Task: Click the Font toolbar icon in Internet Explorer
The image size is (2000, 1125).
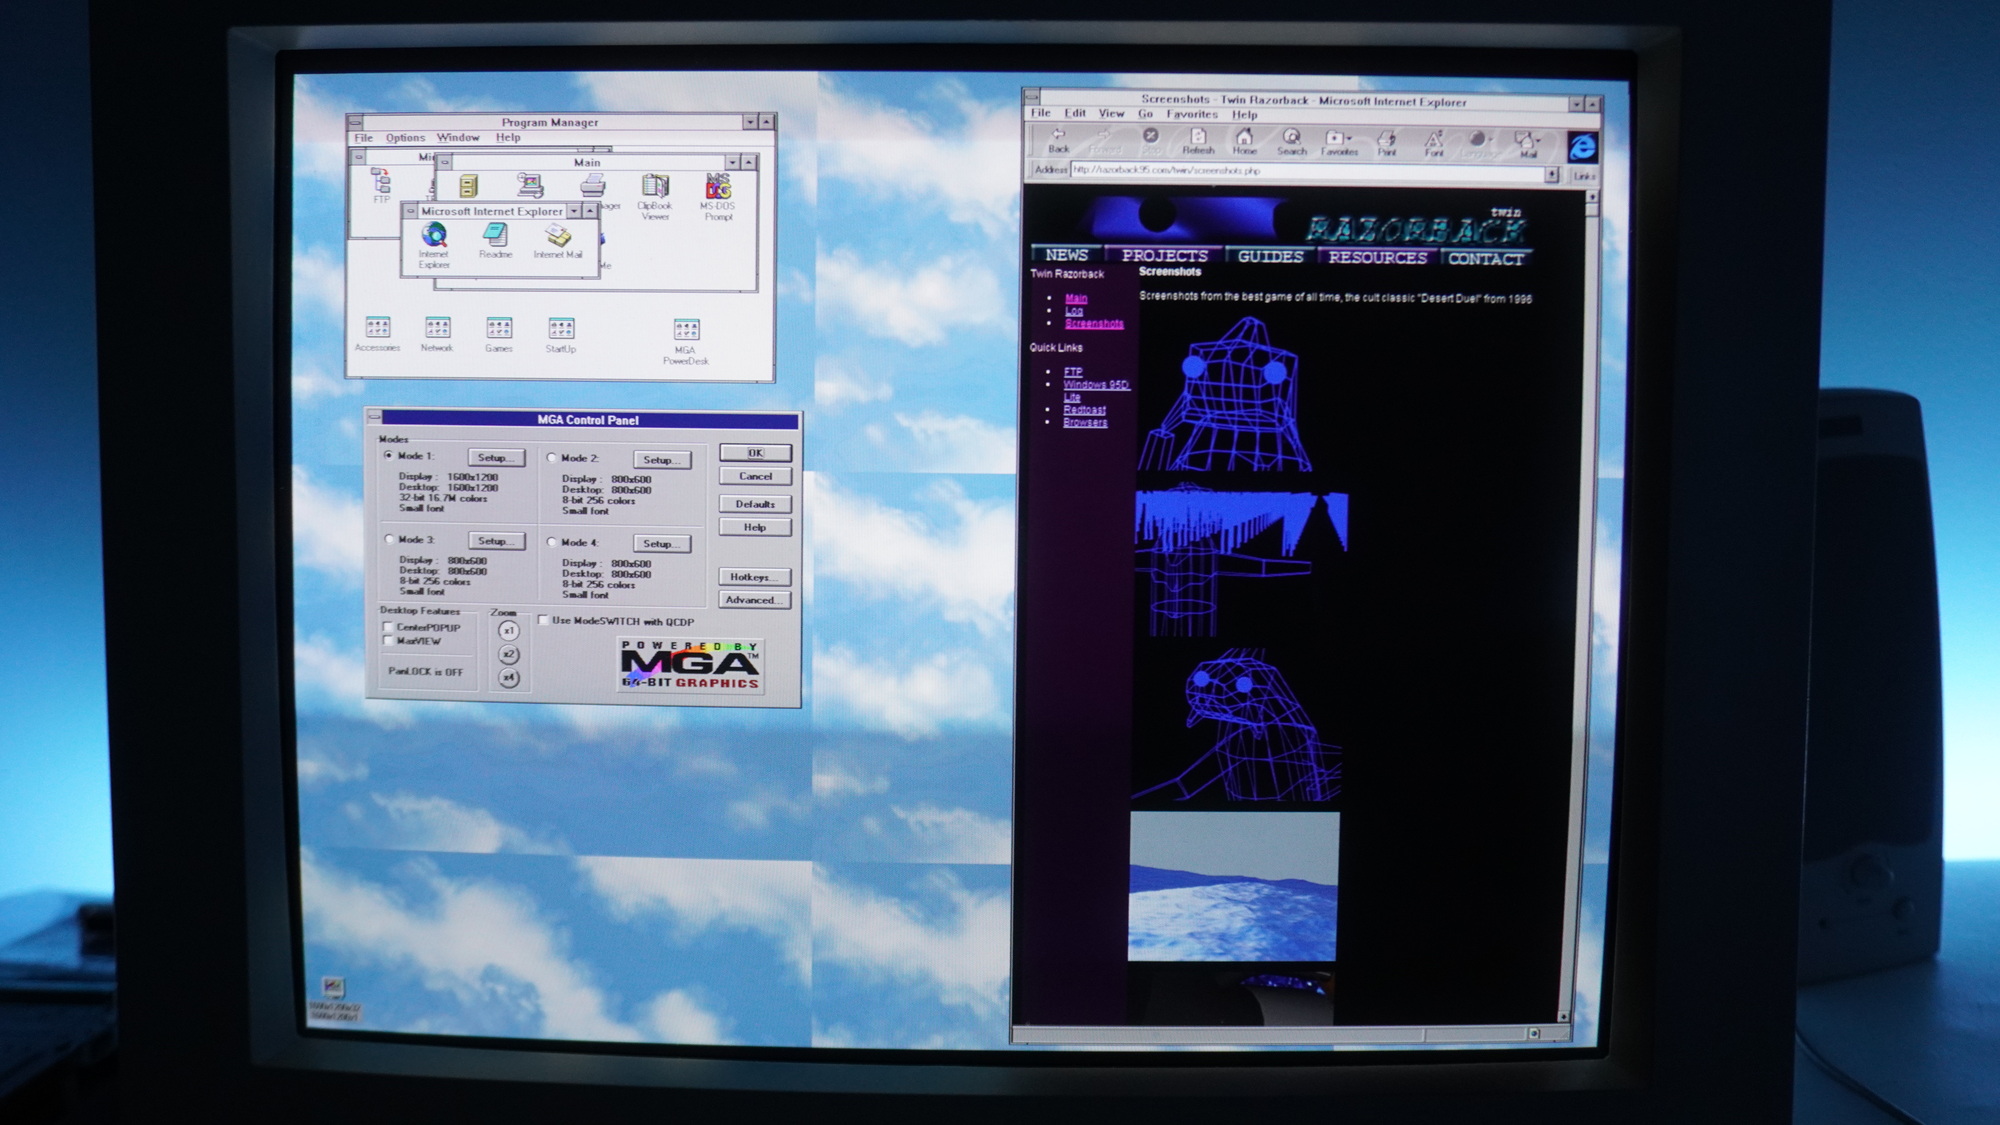Action: pos(1434,143)
